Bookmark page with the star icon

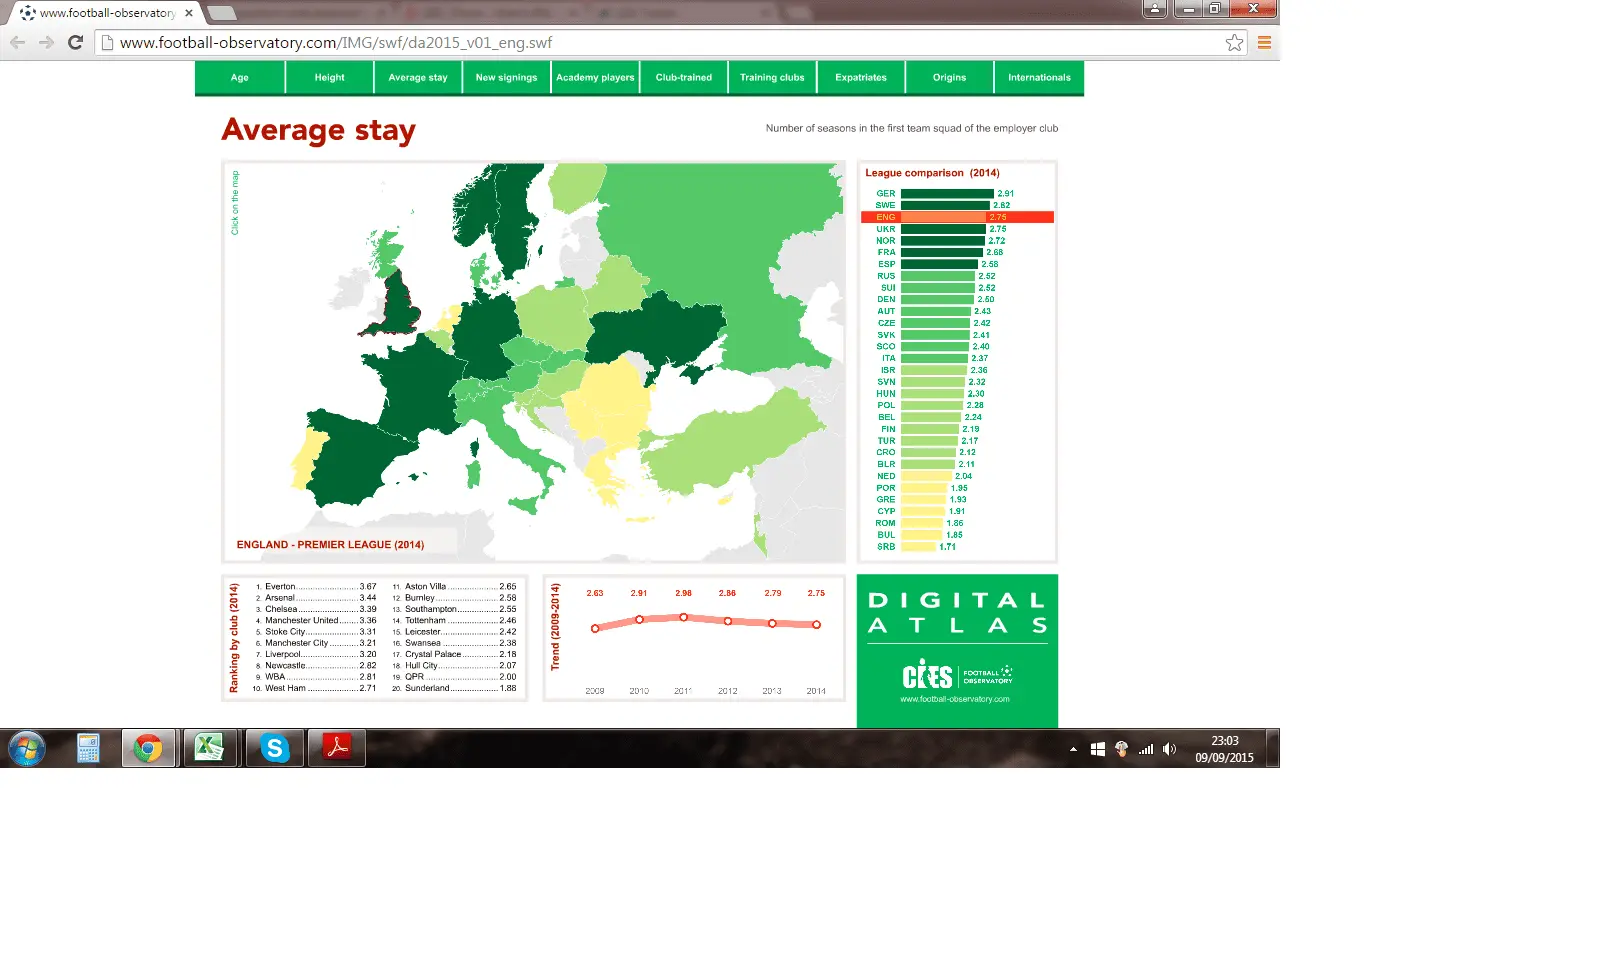pyautogui.click(x=1234, y=42)
